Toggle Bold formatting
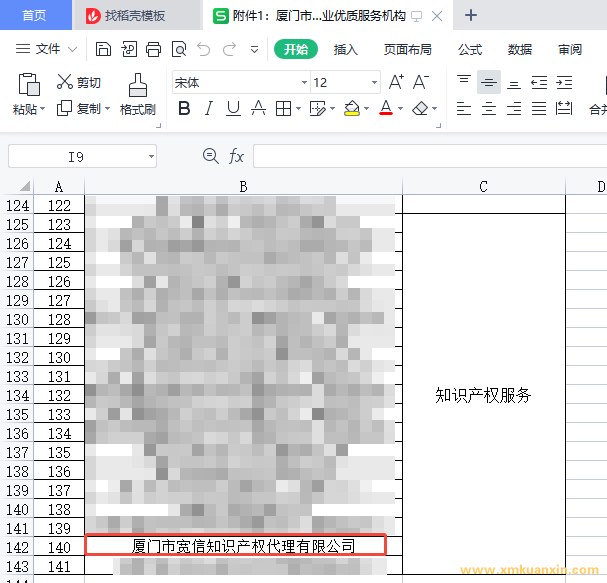Screen dimensions: 607x583 pyautogui.click(x=184, y=109)
